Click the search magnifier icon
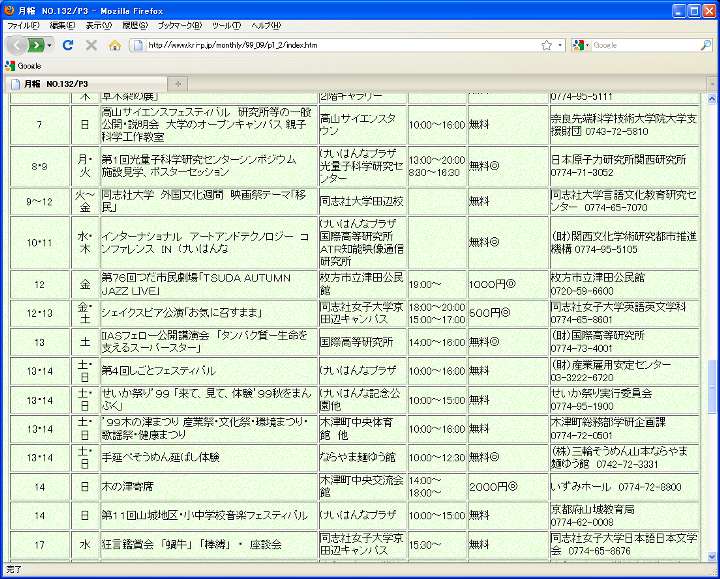Screen dimensions: 720x579 [705, 45]
